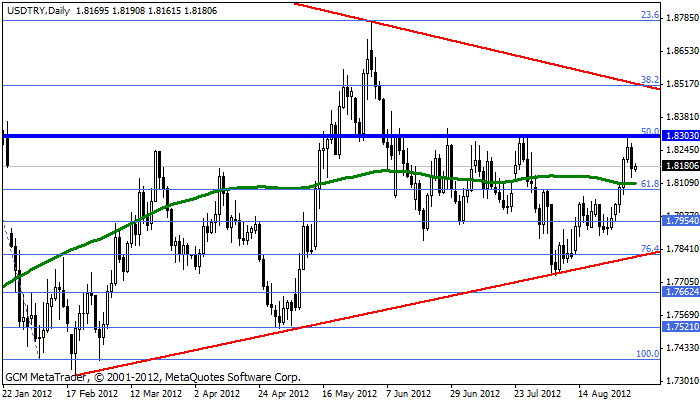Select the 1.83030 blue price label
The height and width of the screenshot is (402, 700).
[681, 135]
